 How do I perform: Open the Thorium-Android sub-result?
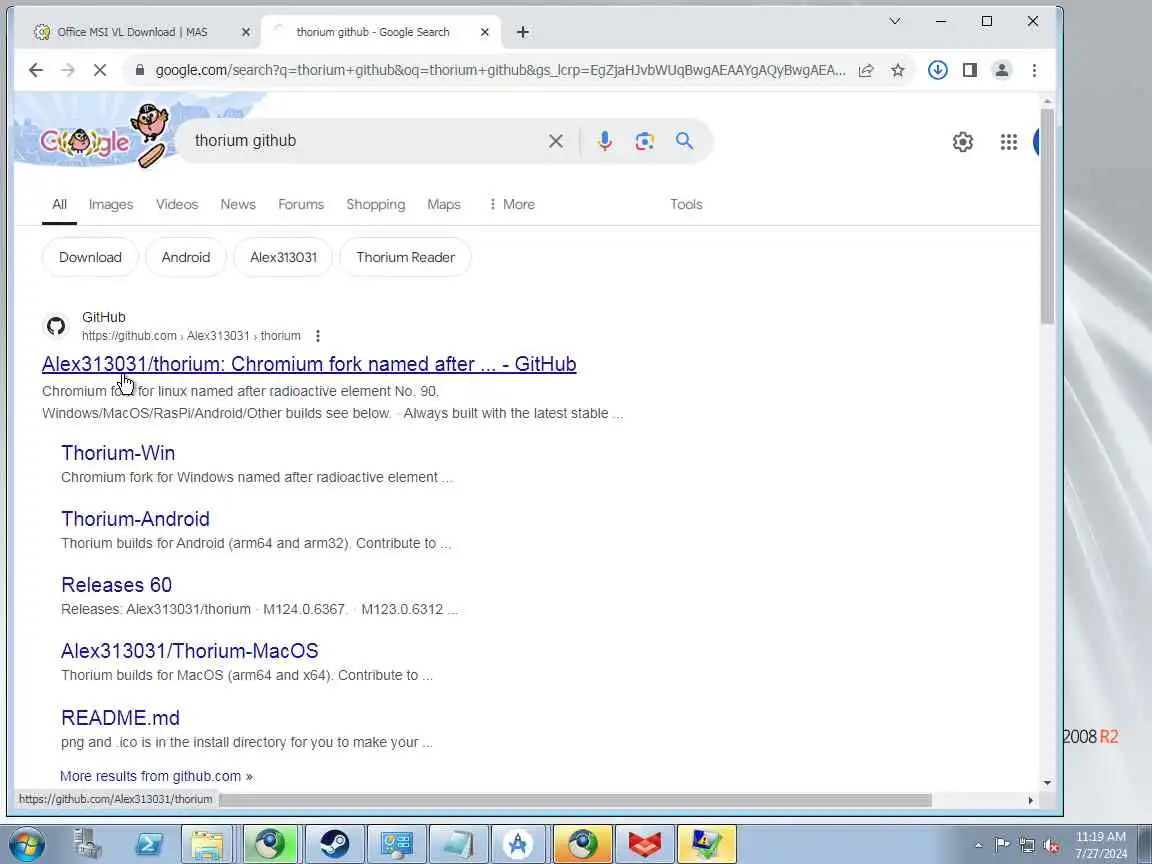135,519
